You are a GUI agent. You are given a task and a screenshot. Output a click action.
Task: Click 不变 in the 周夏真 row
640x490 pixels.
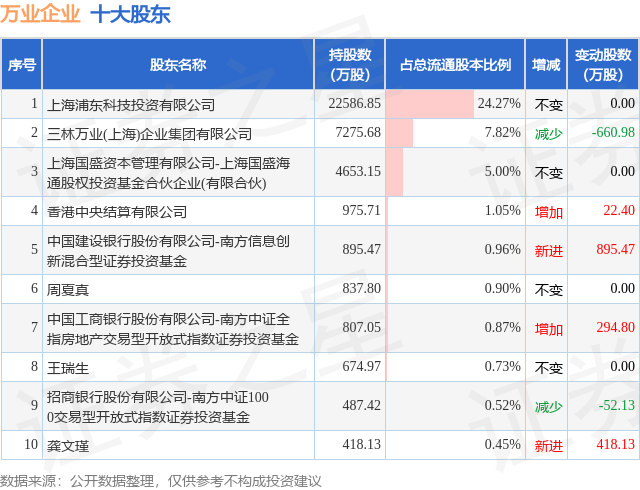tap(549, 290)
